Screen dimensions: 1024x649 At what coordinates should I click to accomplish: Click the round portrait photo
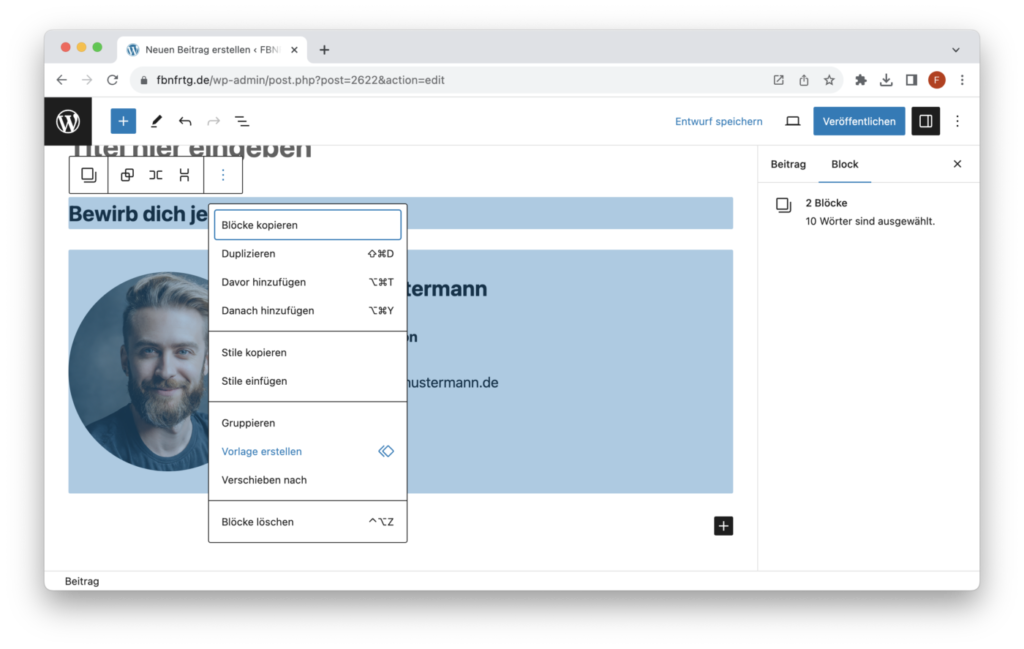tap(139, 372)
